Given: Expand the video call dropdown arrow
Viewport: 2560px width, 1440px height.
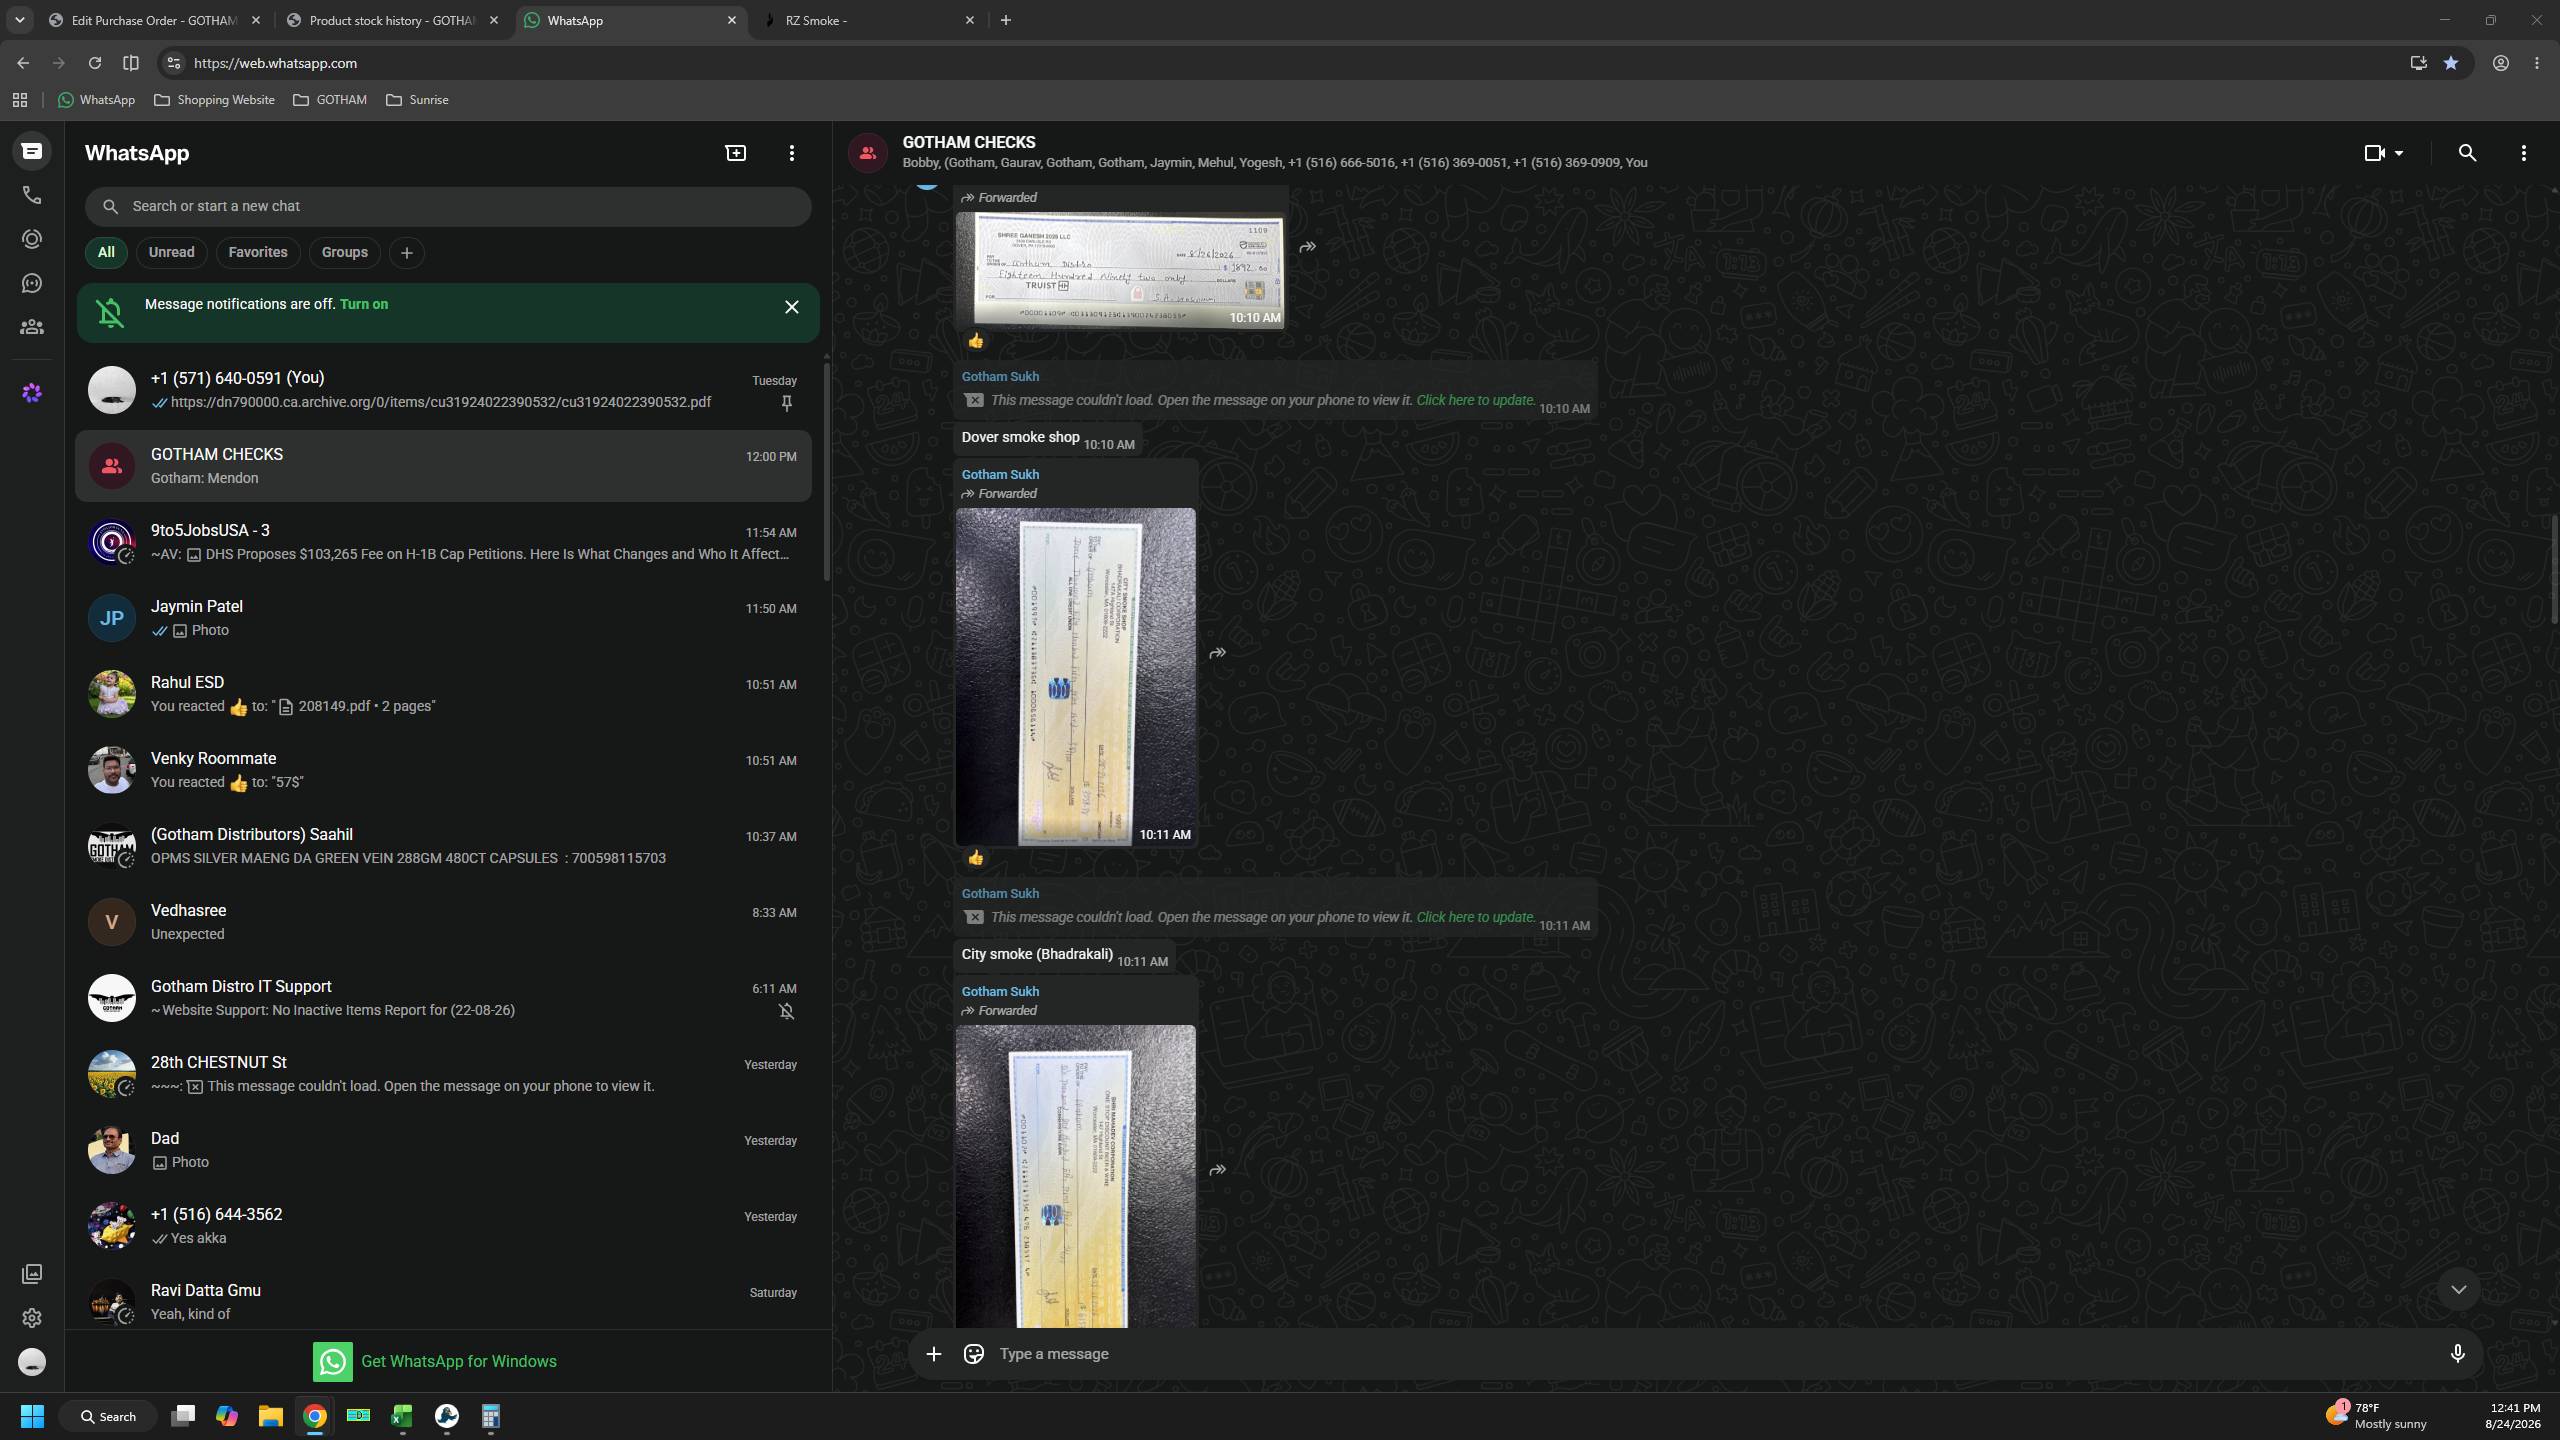Looking at the screenshot, I should [2398, 153].
